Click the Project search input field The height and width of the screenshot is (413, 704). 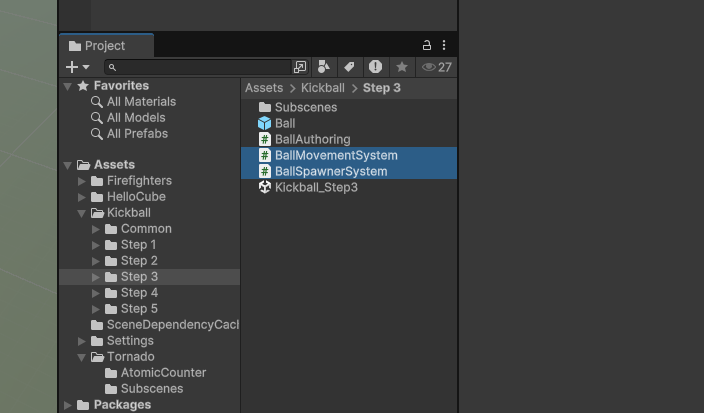198,67
